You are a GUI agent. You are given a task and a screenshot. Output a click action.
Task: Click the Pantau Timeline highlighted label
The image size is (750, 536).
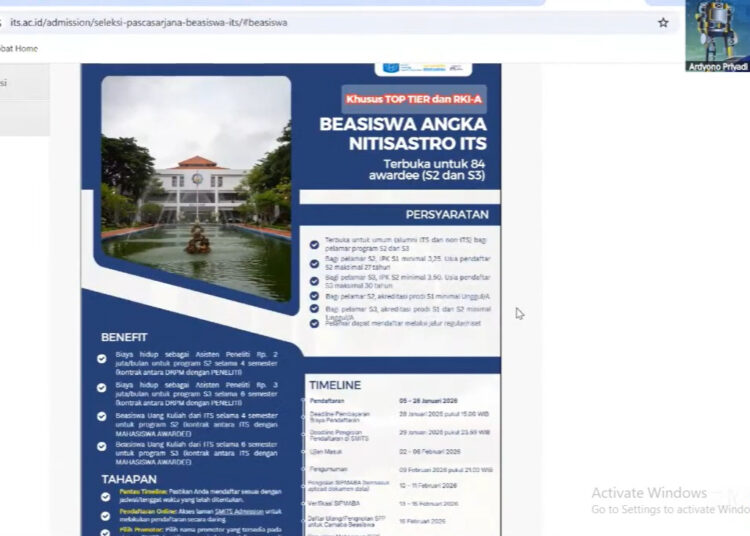pyautogui.click(x=143, y=492)
